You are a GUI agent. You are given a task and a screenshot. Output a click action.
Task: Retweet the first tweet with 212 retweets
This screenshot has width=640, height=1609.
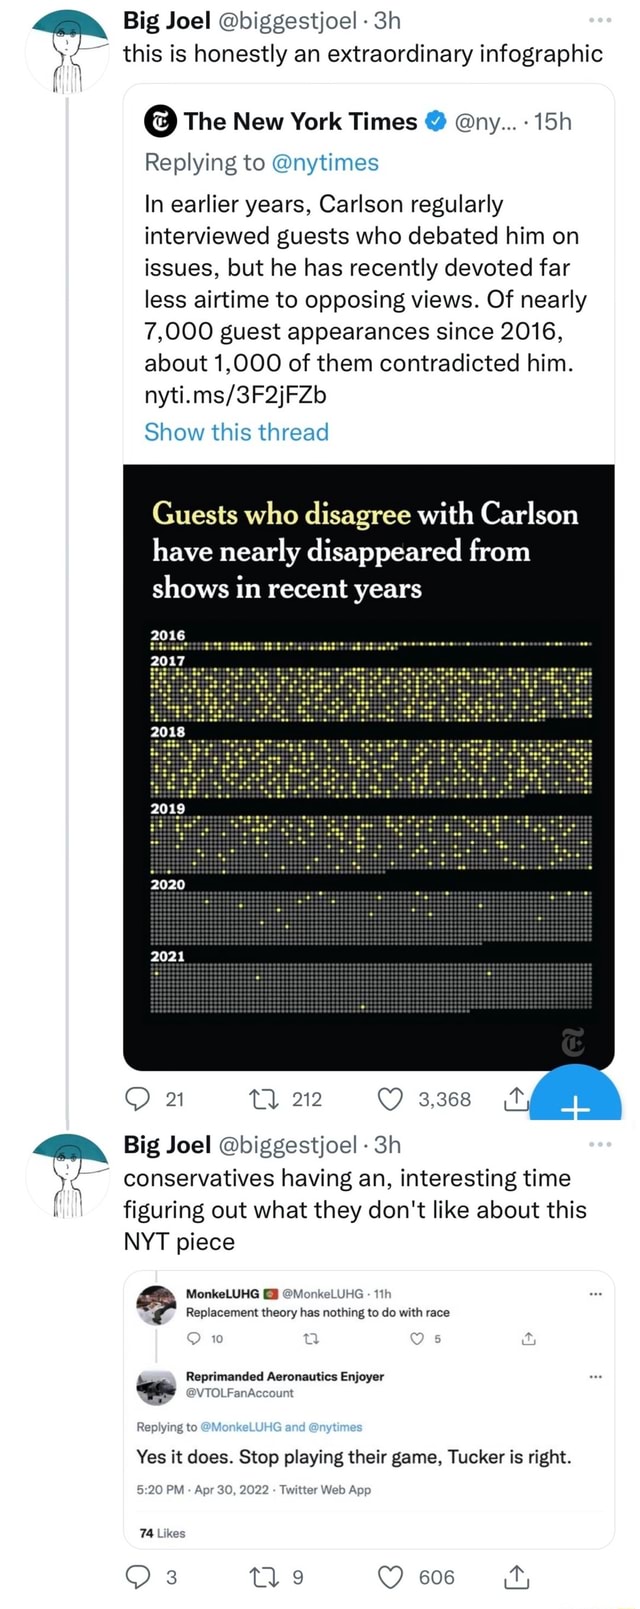(262, 1099)
